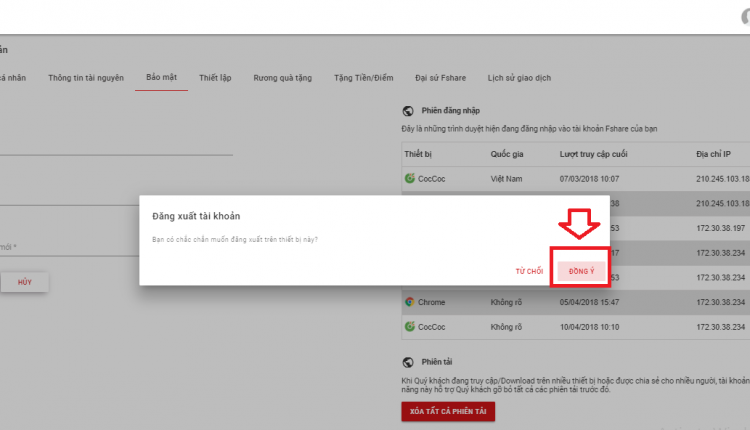Click XÓA TẤT CẢ PHIÊN TẢI button
Image resolution: width=750 pixels, height=430 pixels.
coord(448,411)
